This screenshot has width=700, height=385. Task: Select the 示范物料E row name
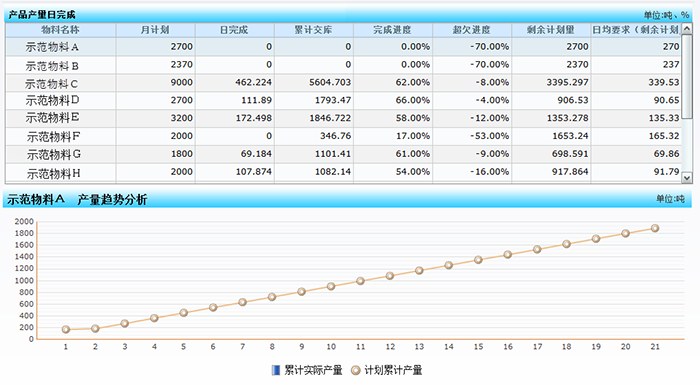[x=52, y=118]
